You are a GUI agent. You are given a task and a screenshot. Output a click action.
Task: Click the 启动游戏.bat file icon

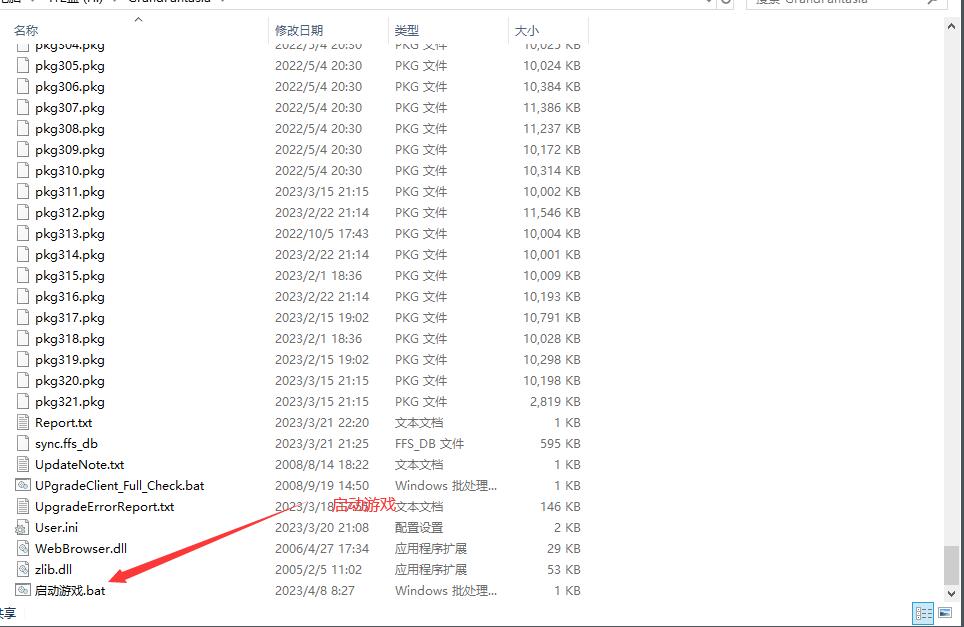(x=24, y=590)
